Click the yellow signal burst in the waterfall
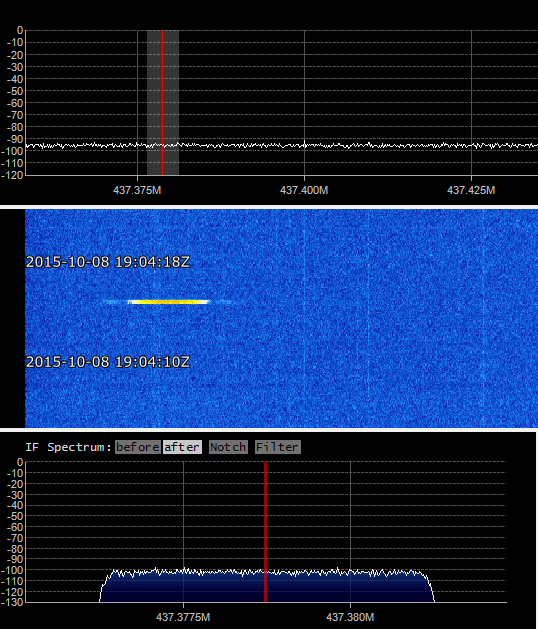The width and height of the screenshot is (538, 629). pos(169,302)
